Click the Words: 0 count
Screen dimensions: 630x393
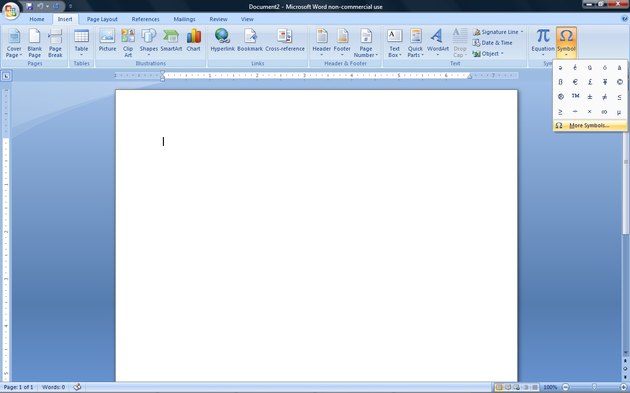click(x=53, y=387)
